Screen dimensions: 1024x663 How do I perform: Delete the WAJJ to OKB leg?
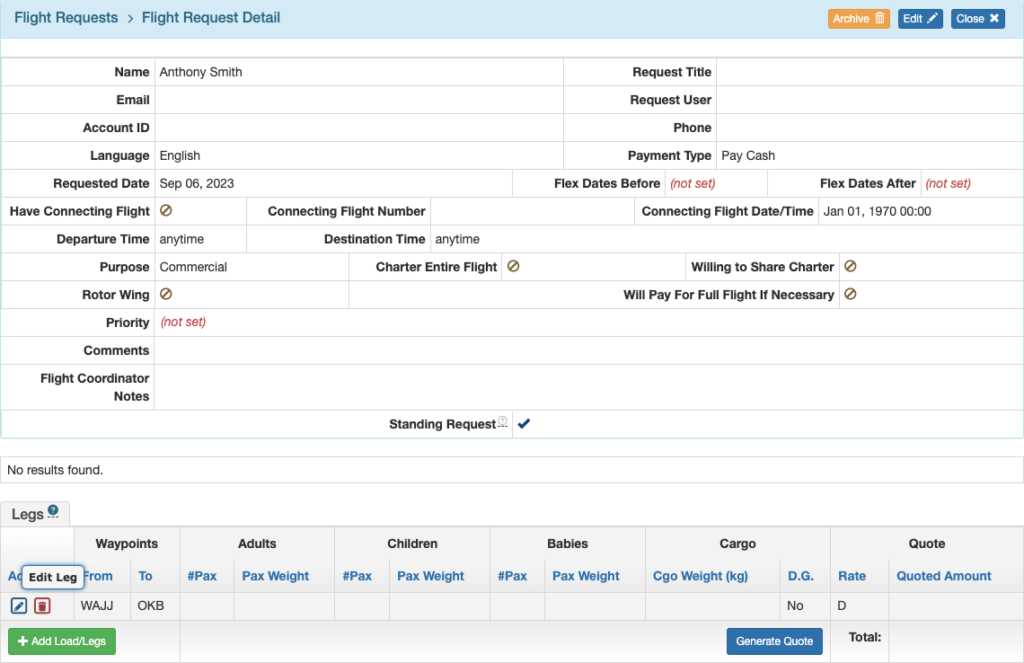click(x=41, y=605)
